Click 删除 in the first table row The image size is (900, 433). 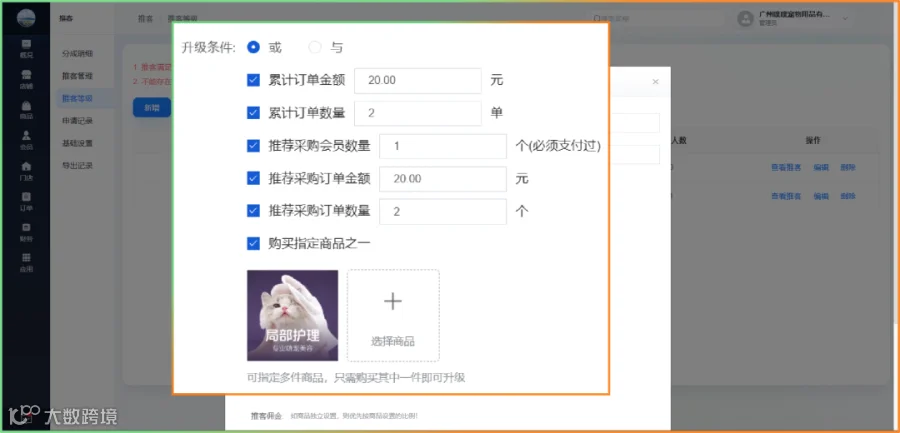[848, 168]
